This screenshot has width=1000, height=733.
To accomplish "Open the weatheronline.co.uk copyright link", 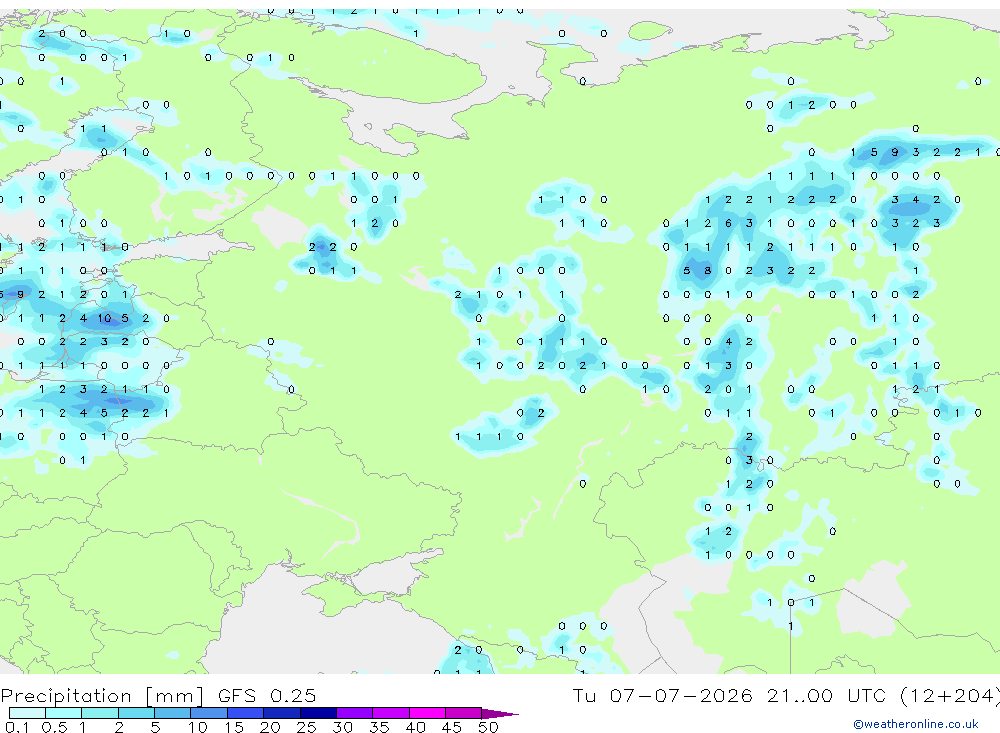I will [x=916, y=724].
